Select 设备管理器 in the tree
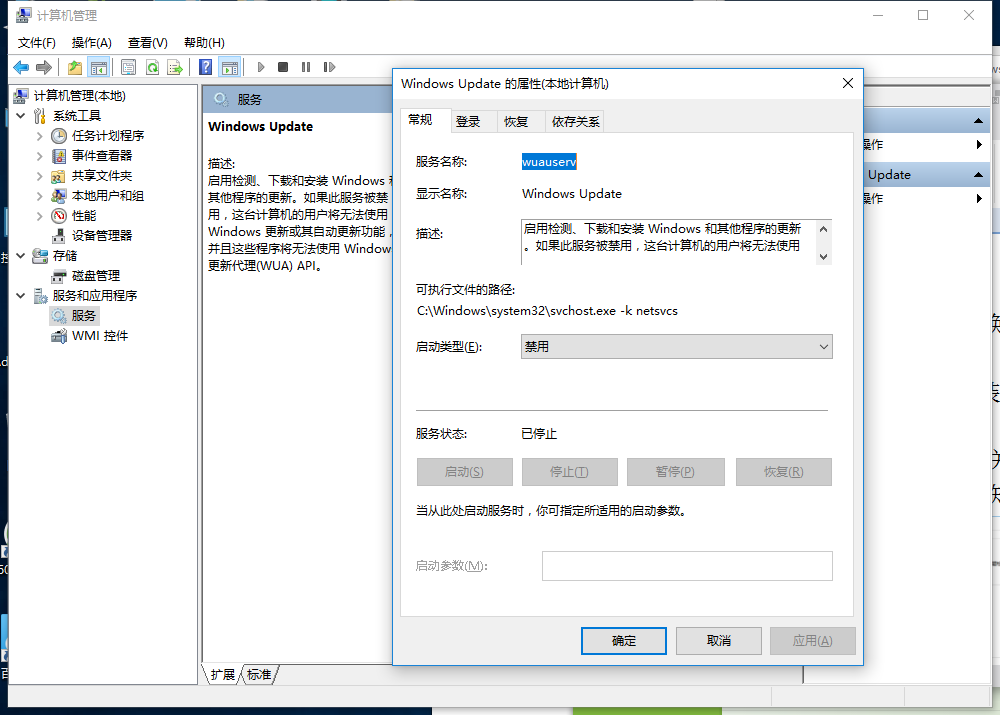 pyautogui.click(x=101, y=235)
